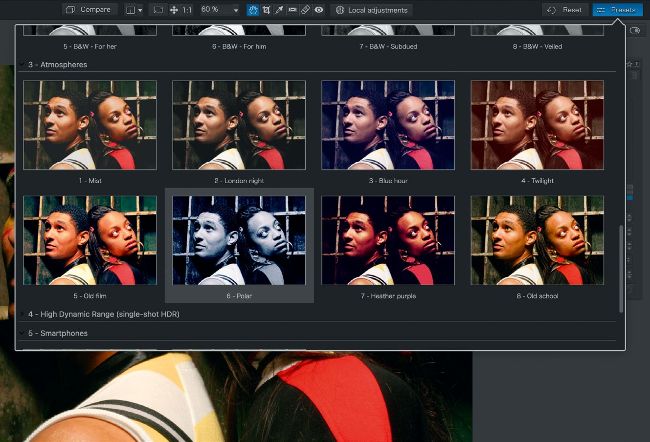Select the Crop tool

pos(266,9)
